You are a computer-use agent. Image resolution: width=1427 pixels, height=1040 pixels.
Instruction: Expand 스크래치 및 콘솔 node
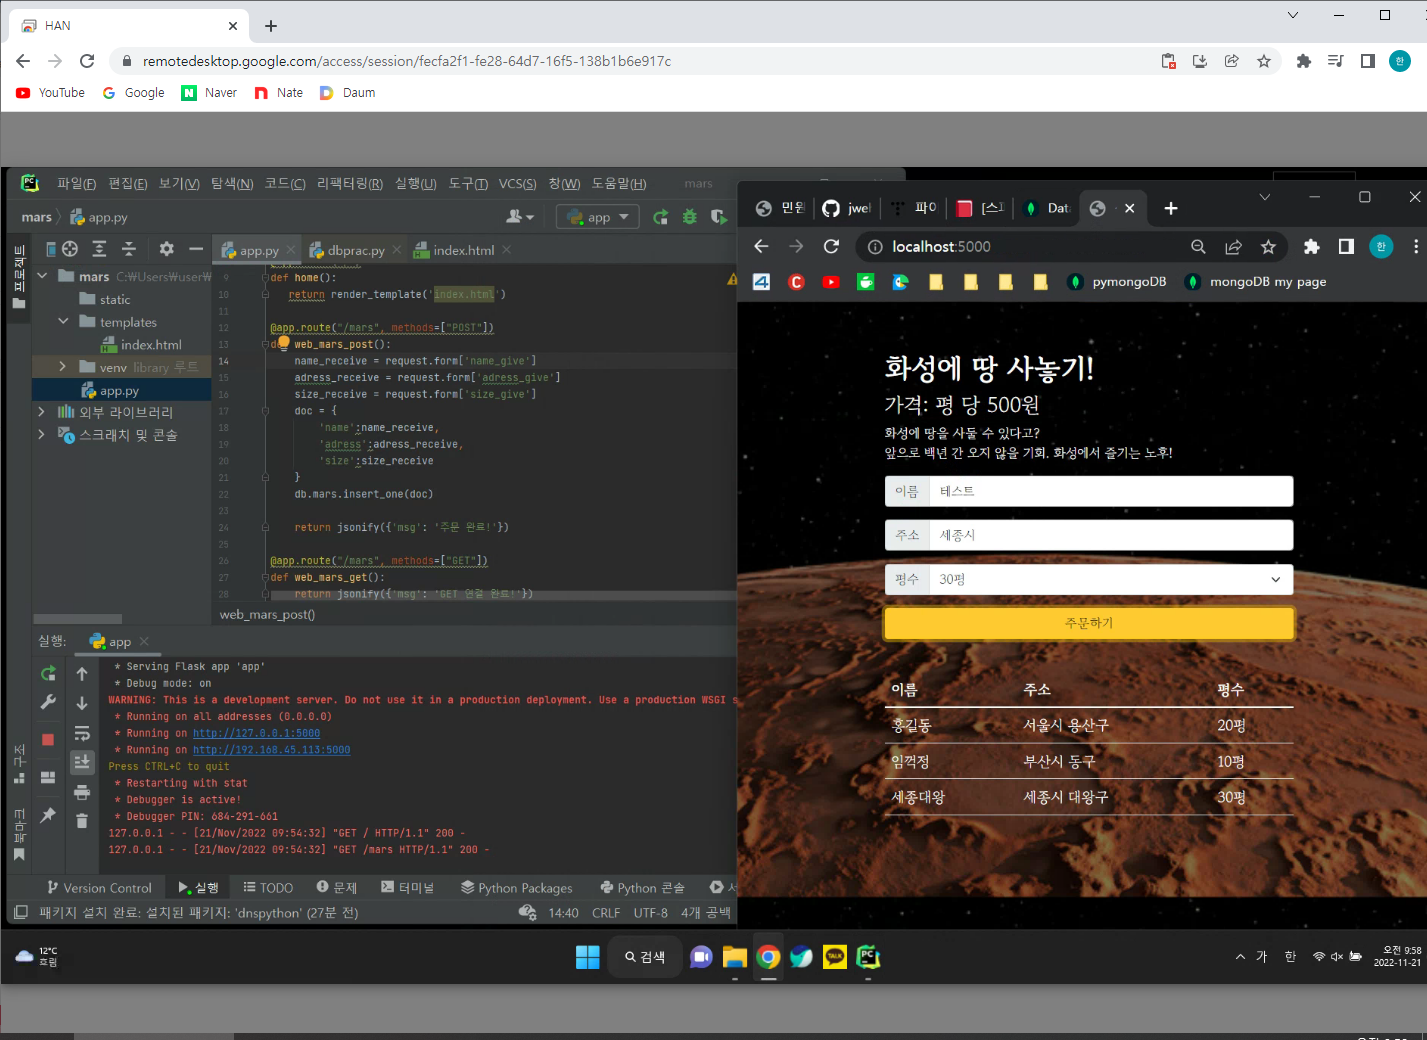coord(42,435)
